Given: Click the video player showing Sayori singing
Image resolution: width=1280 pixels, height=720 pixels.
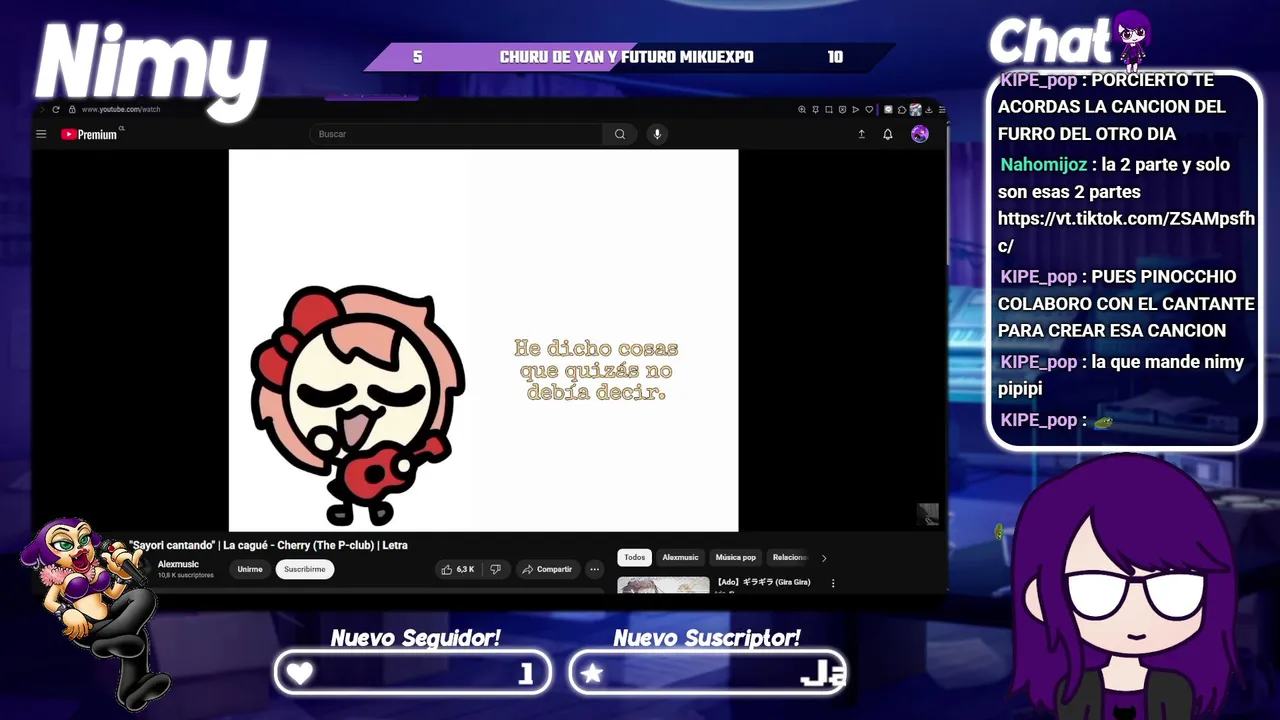Looking at the screenshot, I should (483, 340).
